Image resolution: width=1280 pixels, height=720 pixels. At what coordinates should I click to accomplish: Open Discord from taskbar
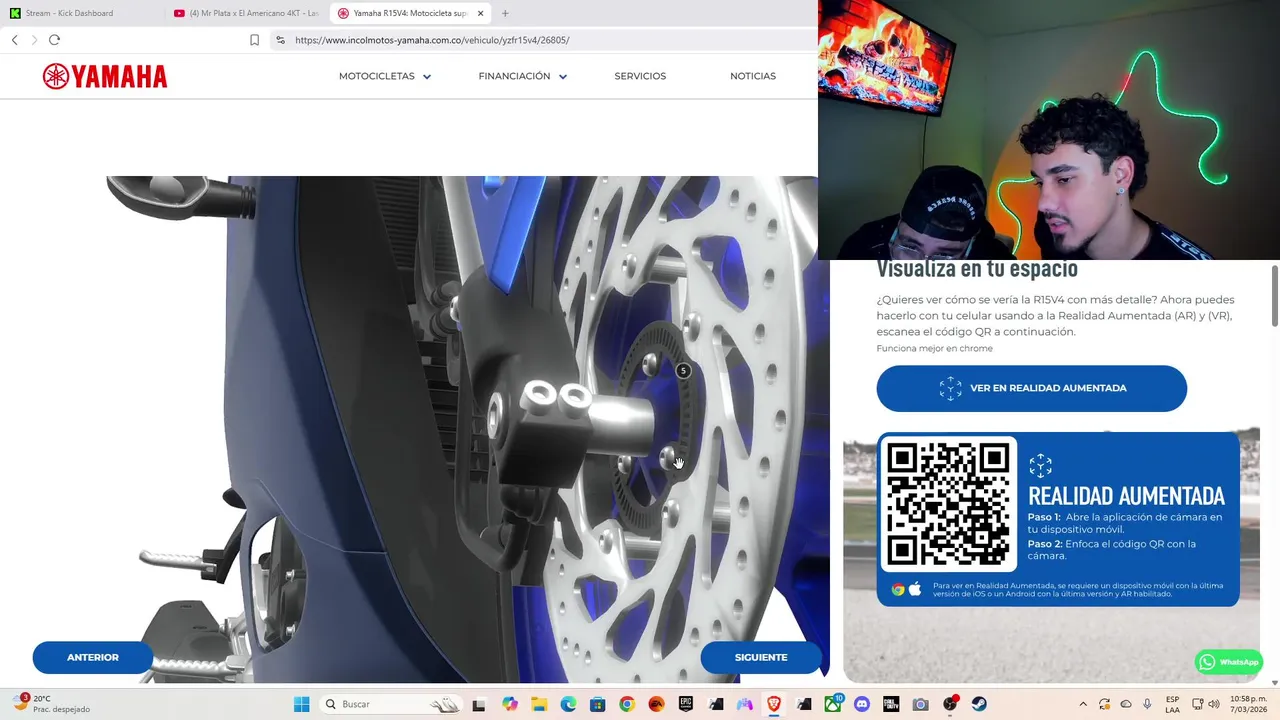862,704
